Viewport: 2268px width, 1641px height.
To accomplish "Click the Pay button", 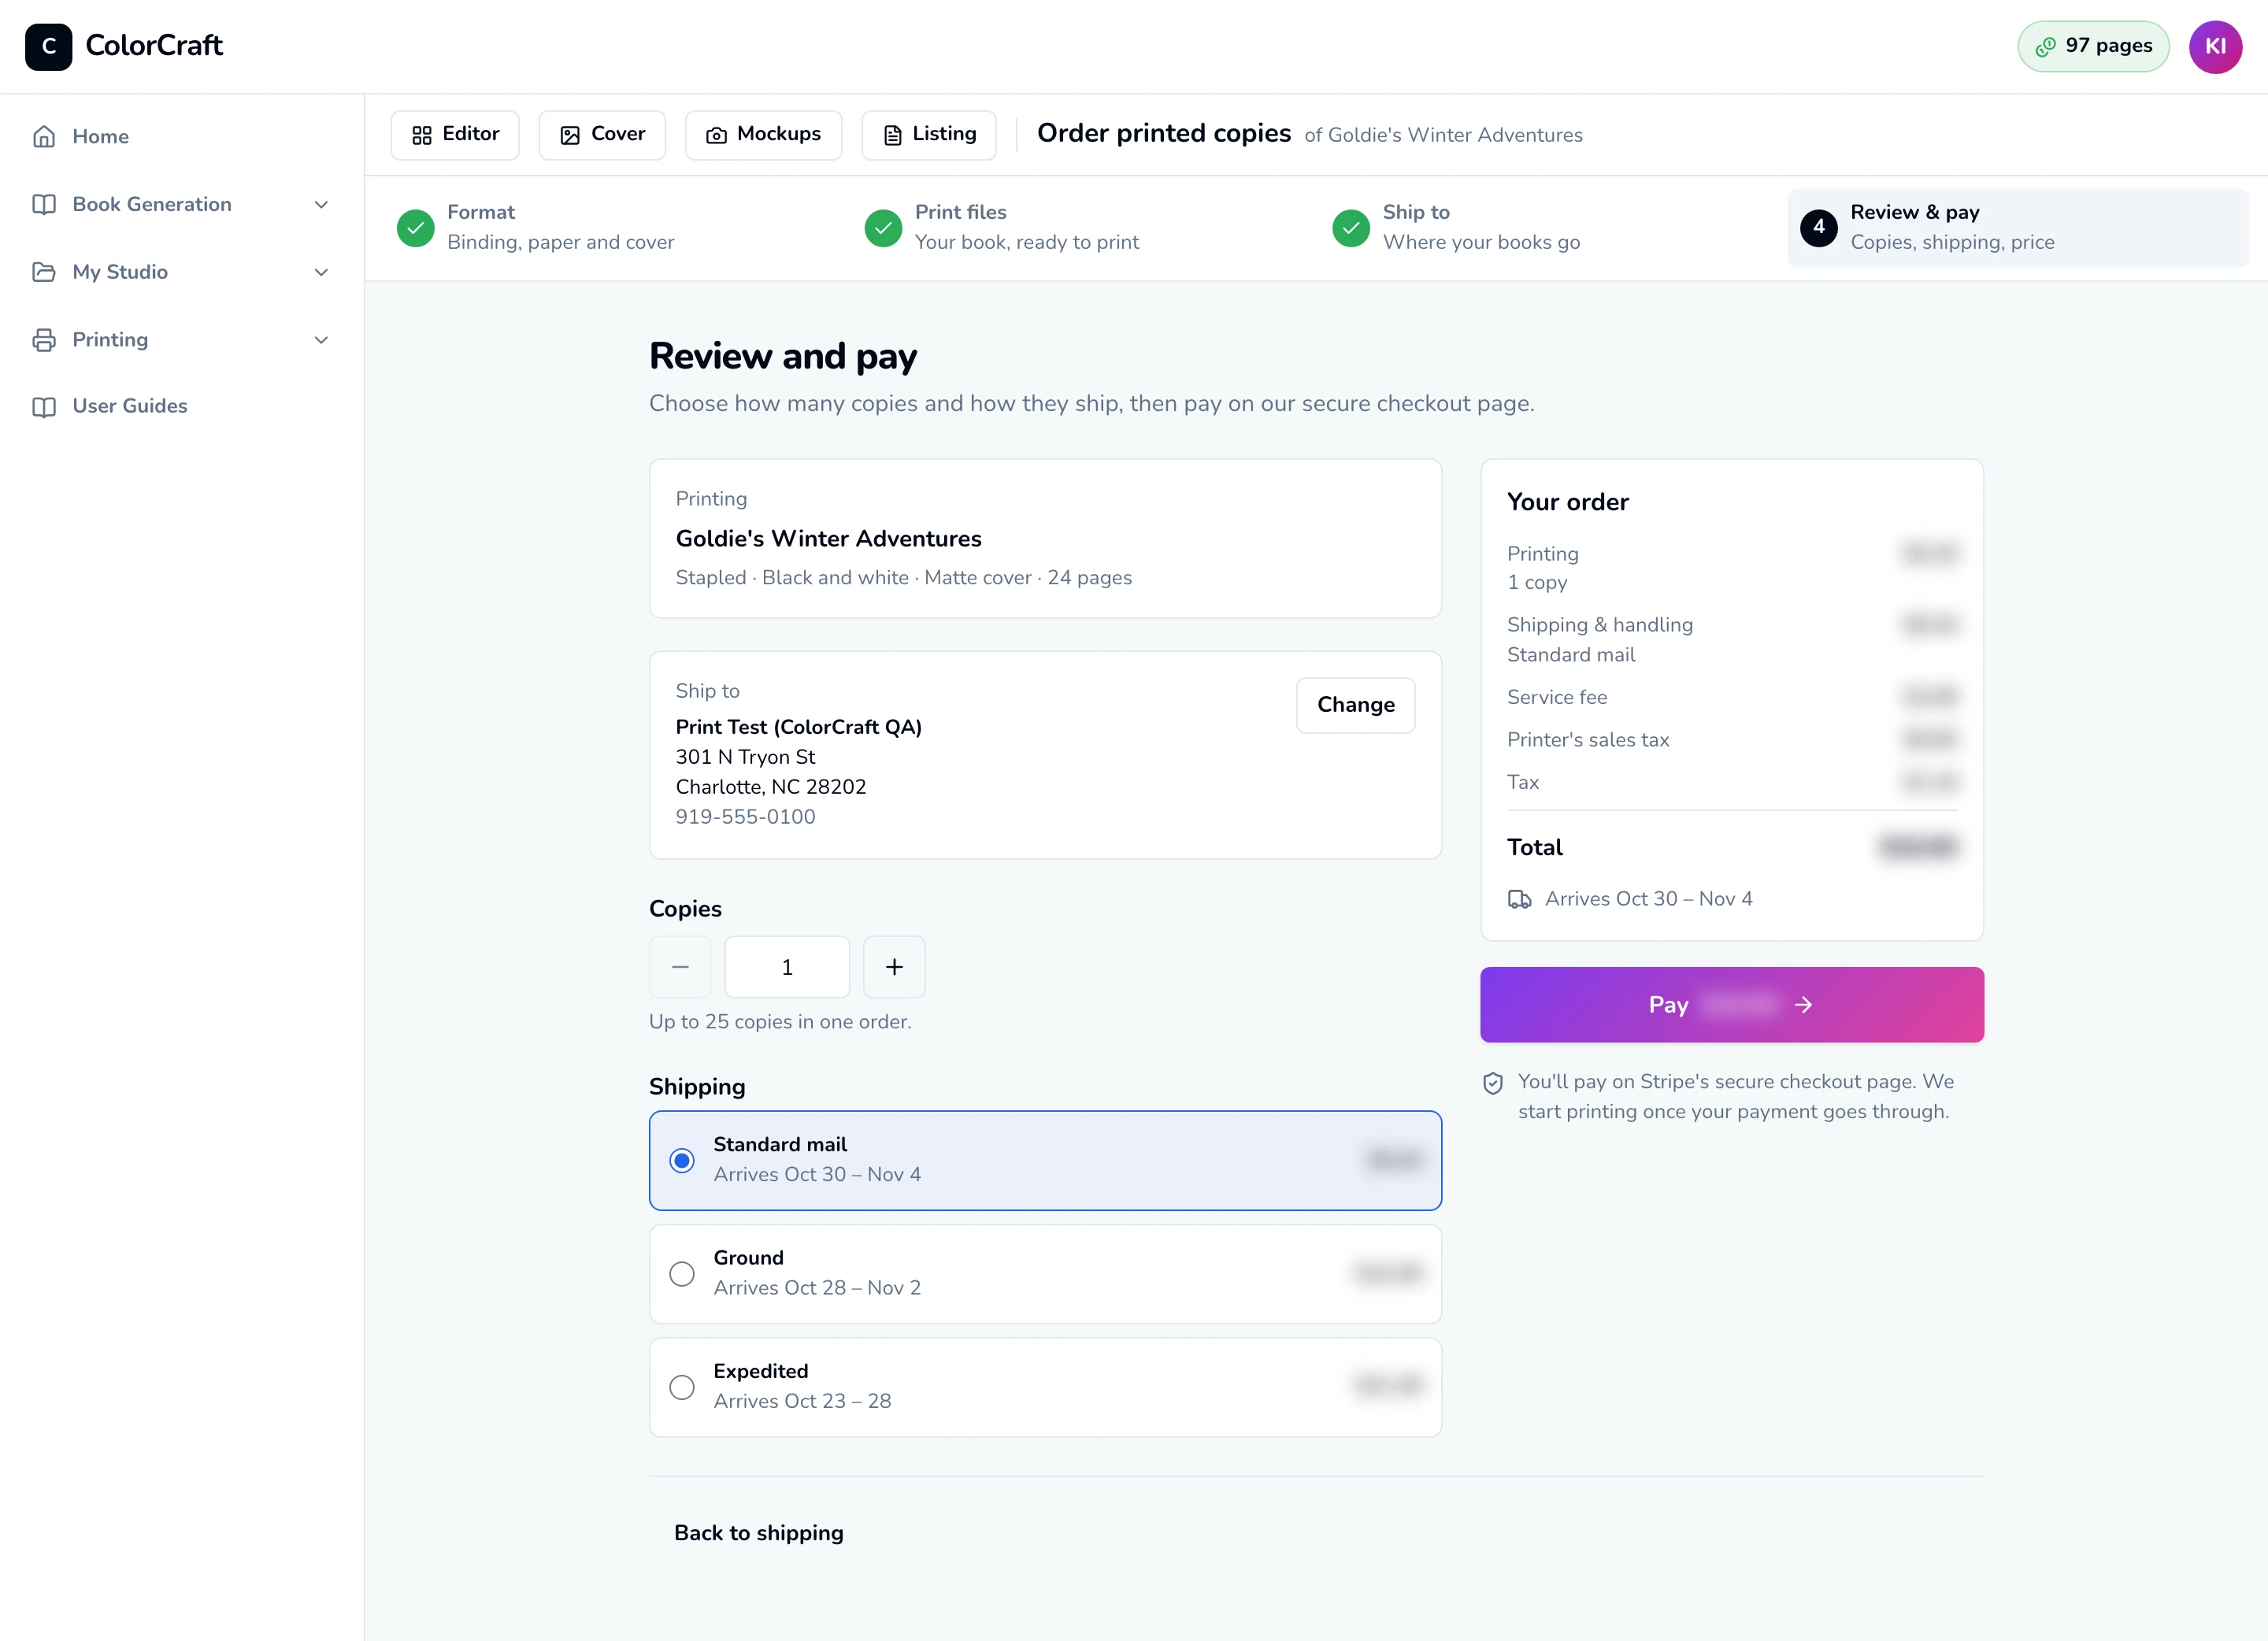I will [1732, 1005].
